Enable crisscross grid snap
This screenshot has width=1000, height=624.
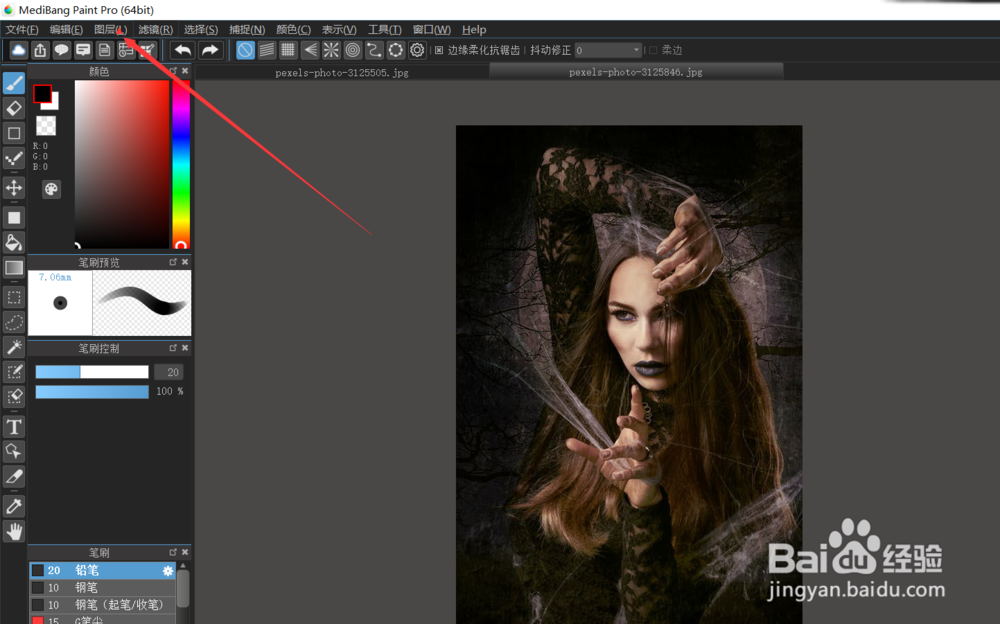click(x=288, y=50)
